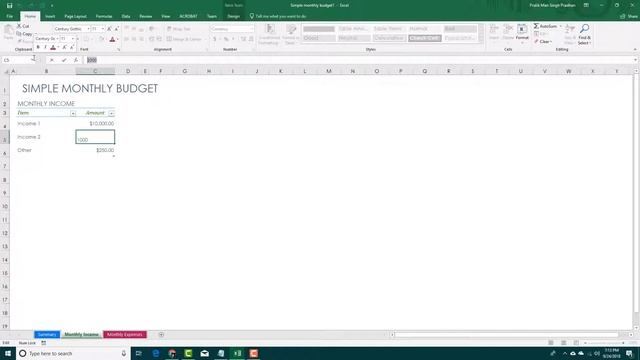This screenshot has width=640, height=360.
Task: Cancel the formula bar entry (X)
Action: click(52, 60)
